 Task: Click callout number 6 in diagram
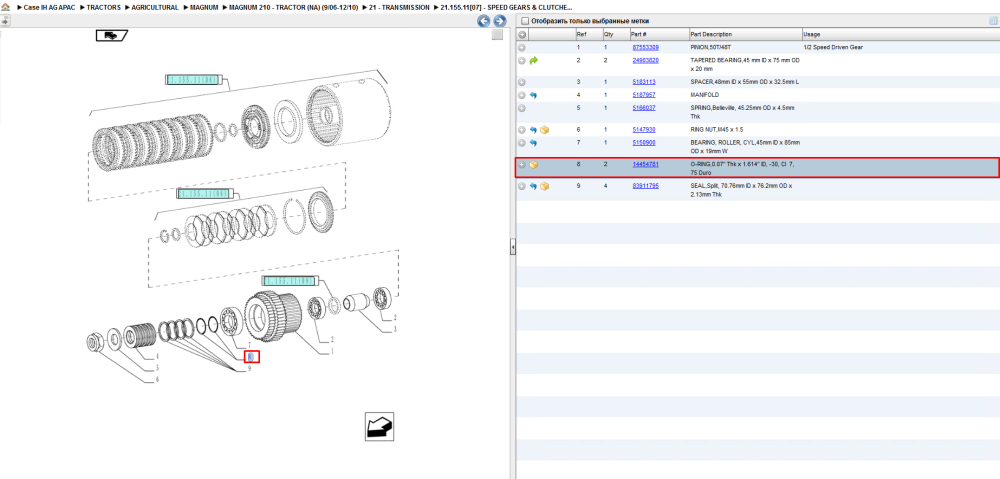click(x=157, y=380)
